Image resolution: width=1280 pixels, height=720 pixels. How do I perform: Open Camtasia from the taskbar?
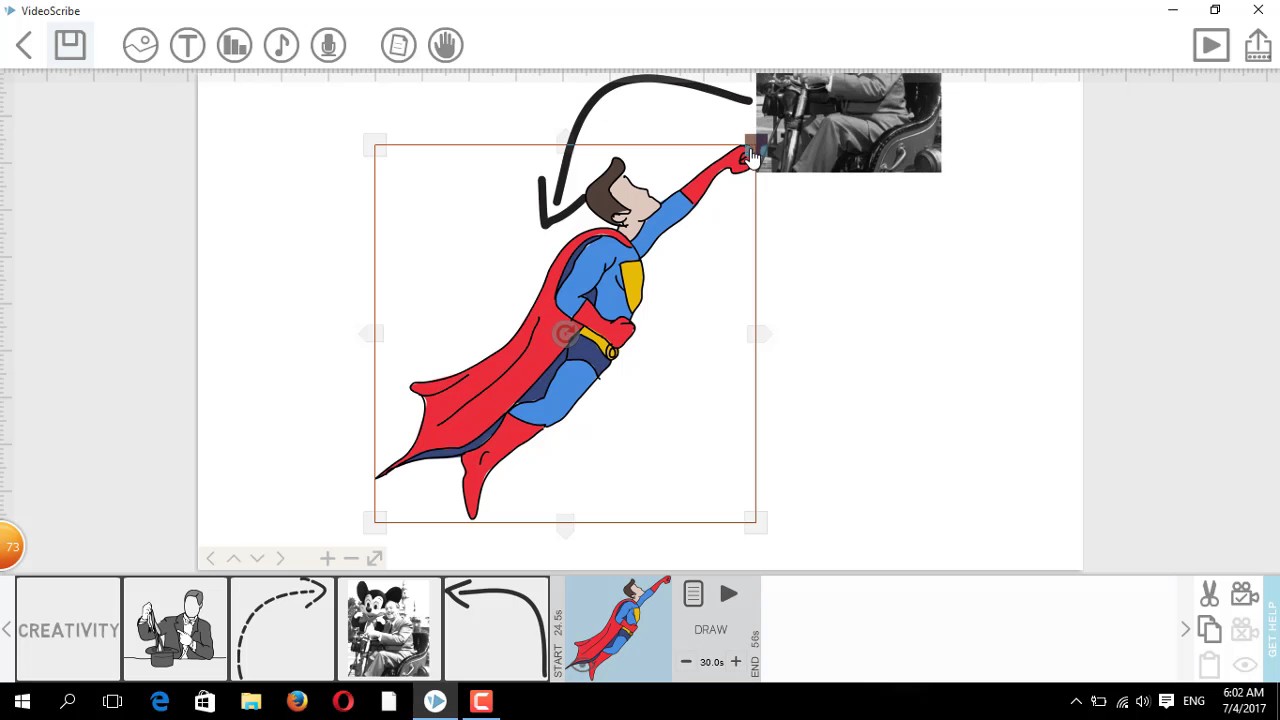[481, 701]
